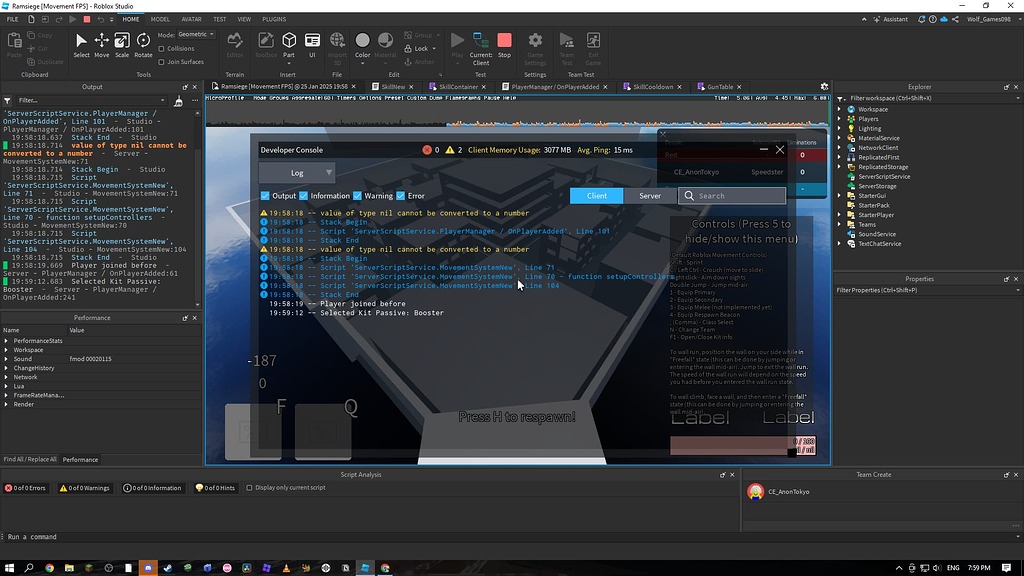Screen dimensions: 1024x576
Task: Click the Stop button to end playtest
Action: point(503,42)
